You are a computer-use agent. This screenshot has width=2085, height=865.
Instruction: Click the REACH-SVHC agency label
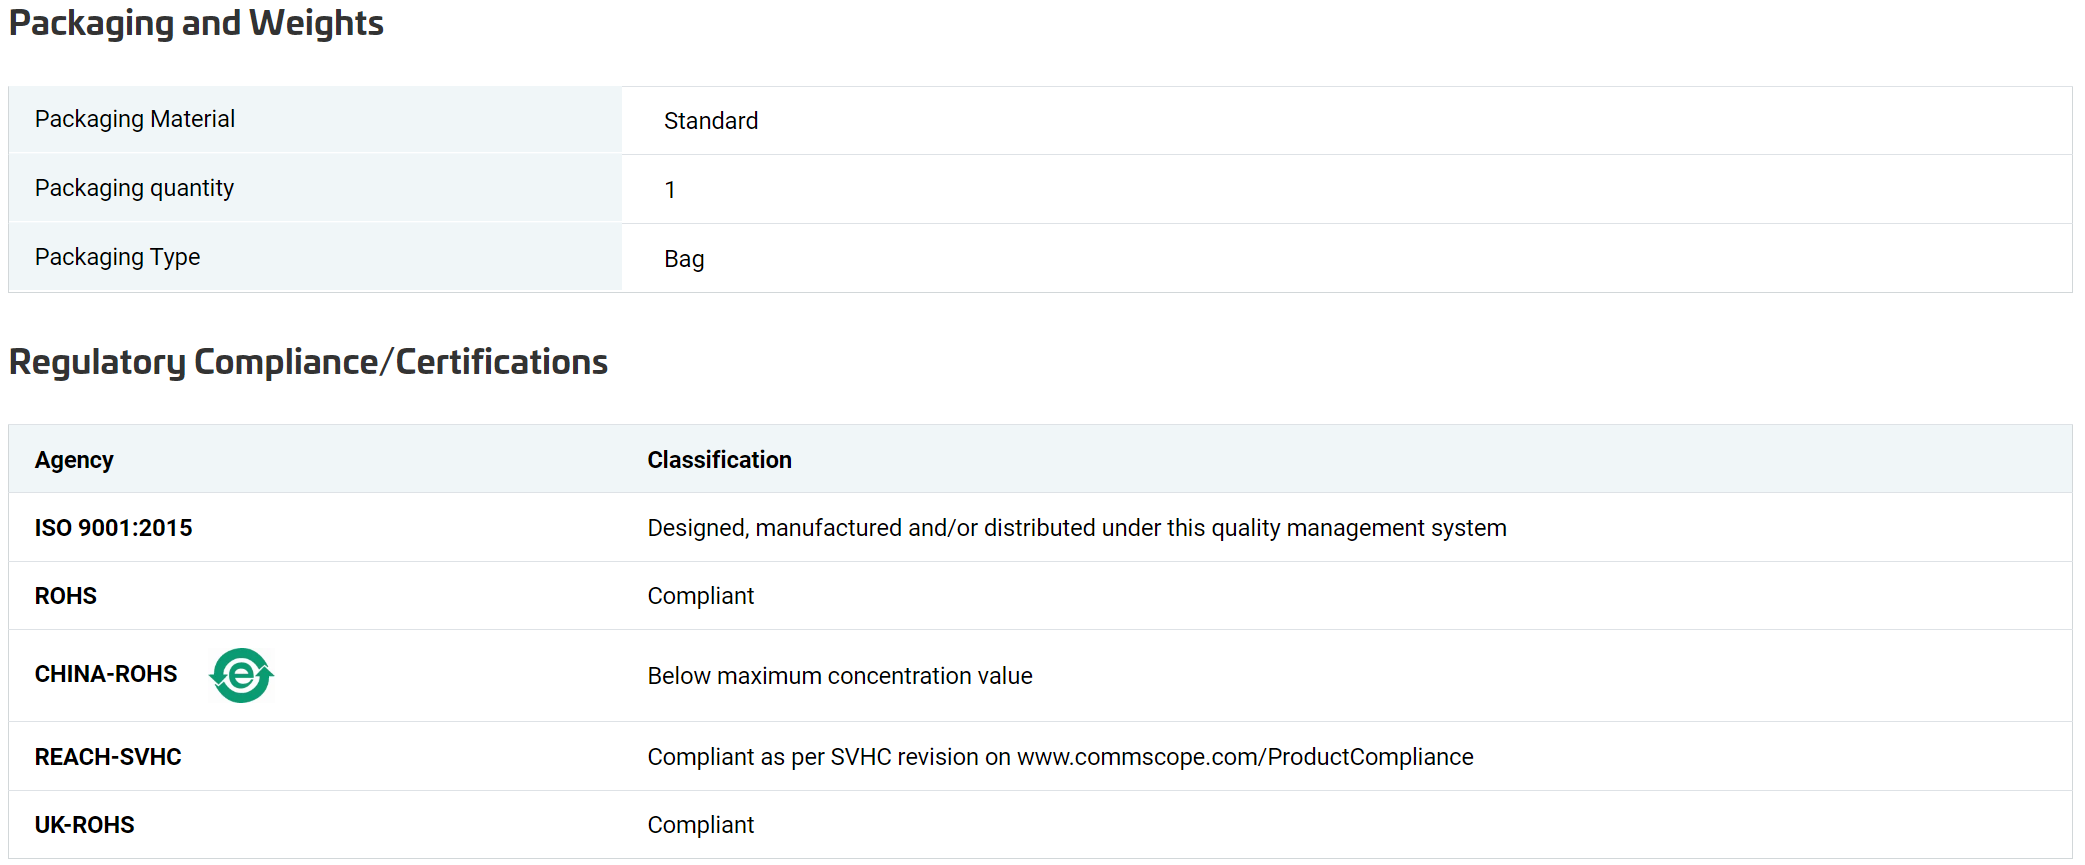click(108, 757)
